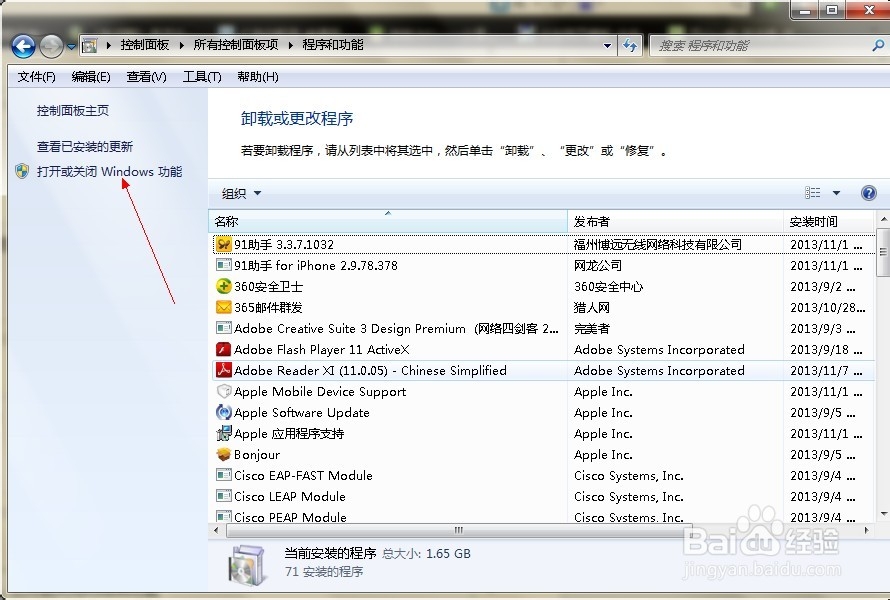Expand the arrow before 控制面板 breadcrumb

tap(108, 45)
